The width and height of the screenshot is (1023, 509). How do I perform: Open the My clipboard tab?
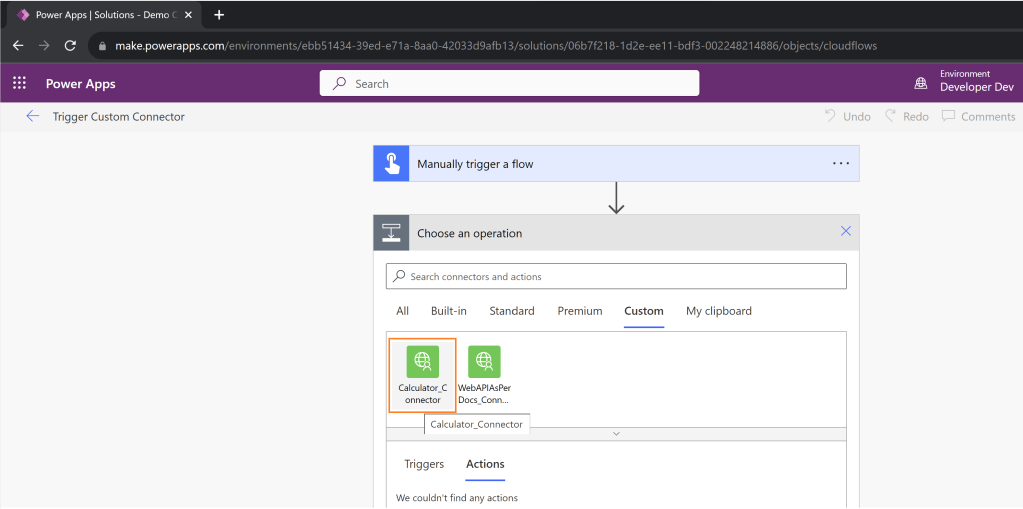[x=718, y=311]
